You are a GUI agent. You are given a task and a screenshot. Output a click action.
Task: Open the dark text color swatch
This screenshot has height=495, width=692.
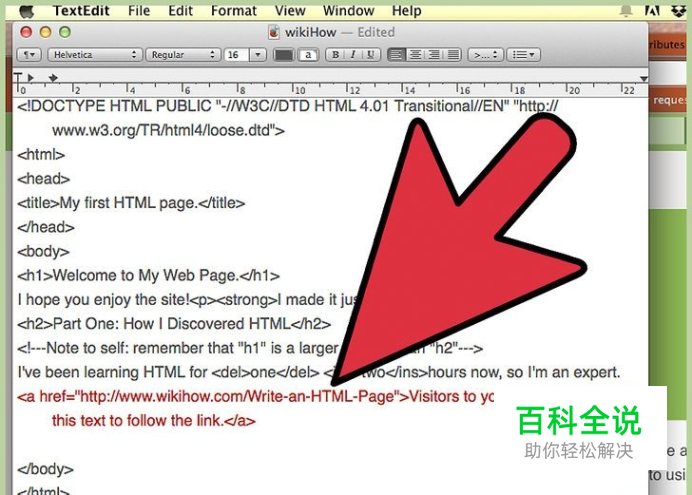coord(283,55)
